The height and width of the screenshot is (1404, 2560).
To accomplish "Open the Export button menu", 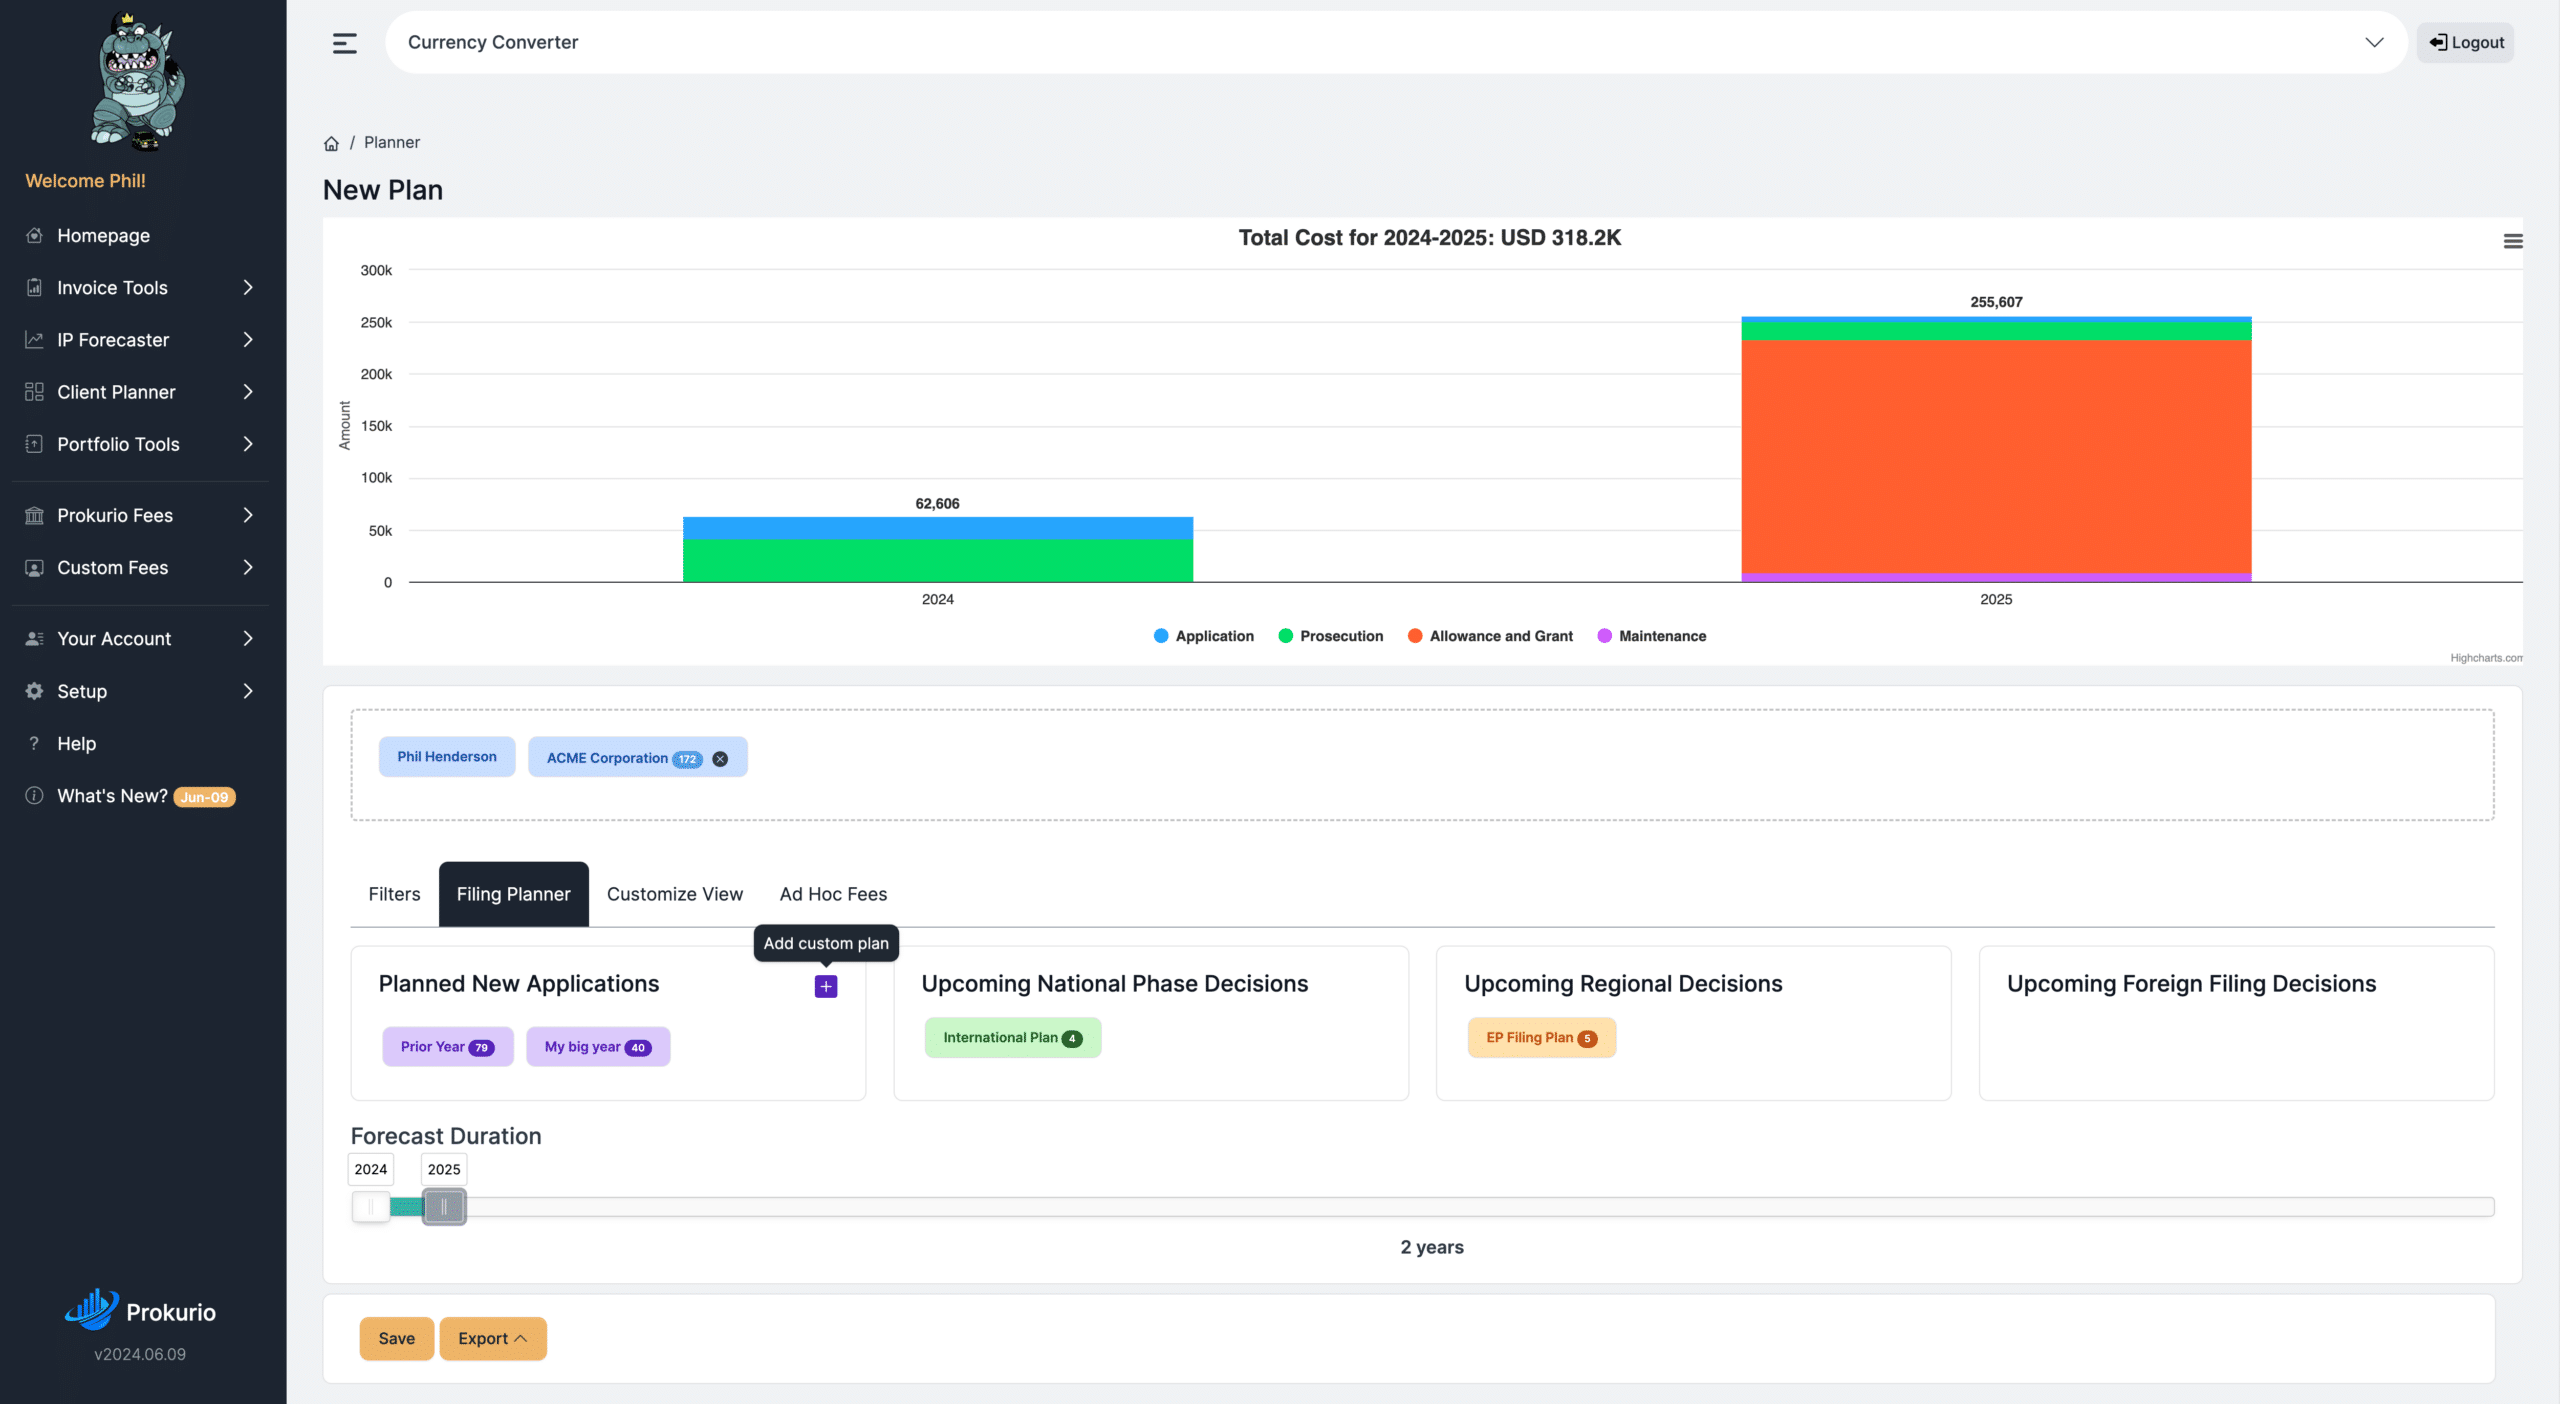I will [492, 1338].
